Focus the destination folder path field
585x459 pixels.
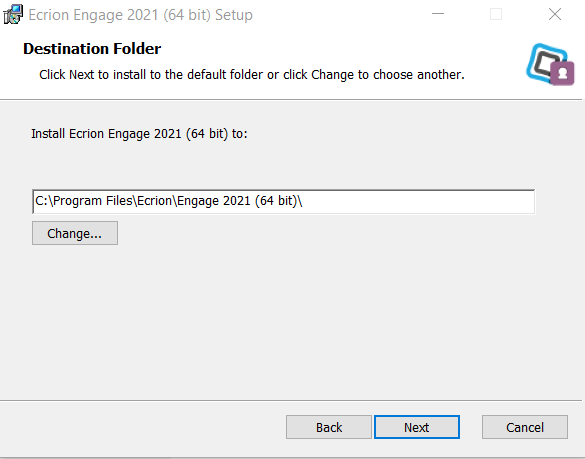(x=284, y=202)
